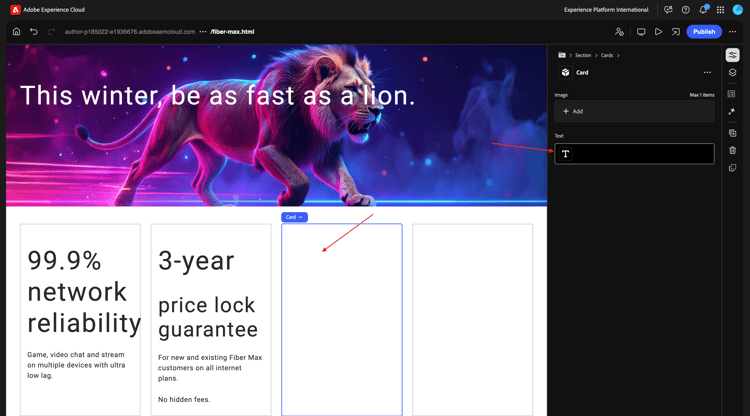Select the empty third card

tap(342, 319)
